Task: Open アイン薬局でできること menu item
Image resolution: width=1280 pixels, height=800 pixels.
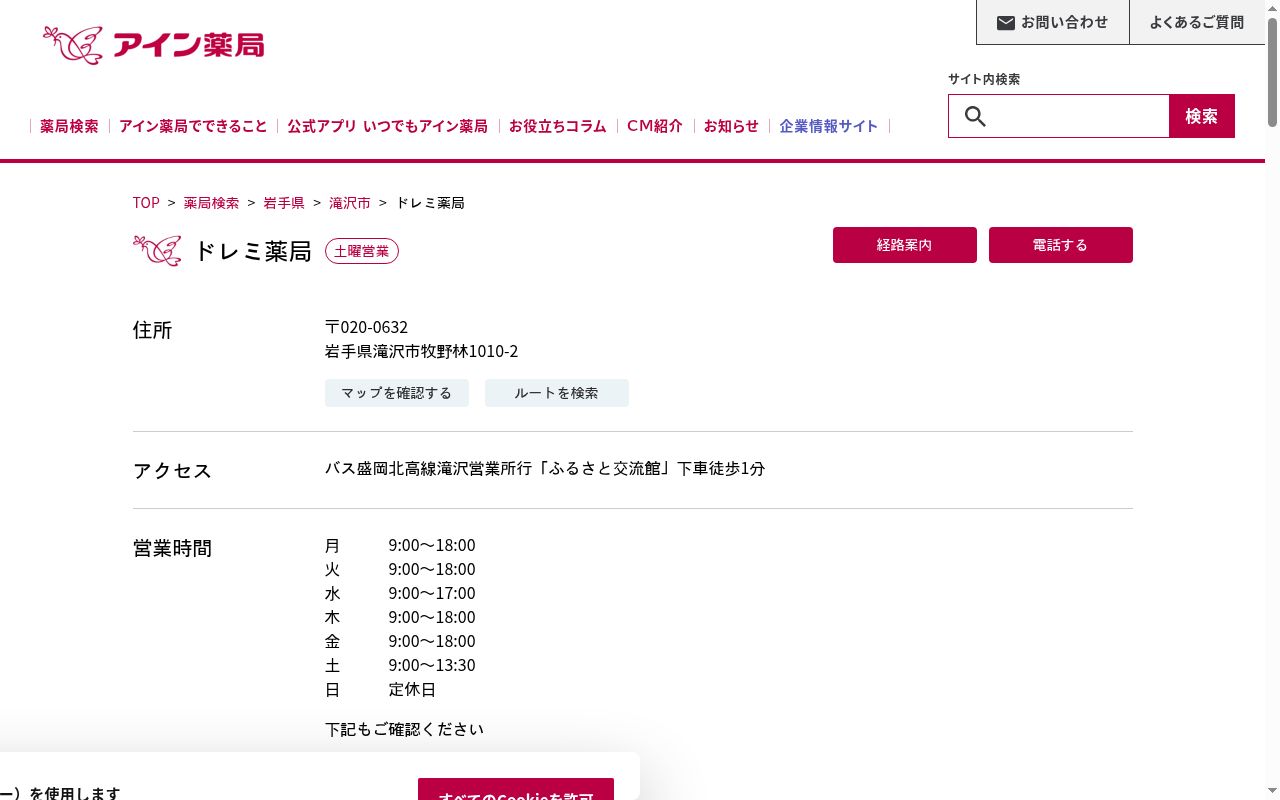Action: point(193,126)
